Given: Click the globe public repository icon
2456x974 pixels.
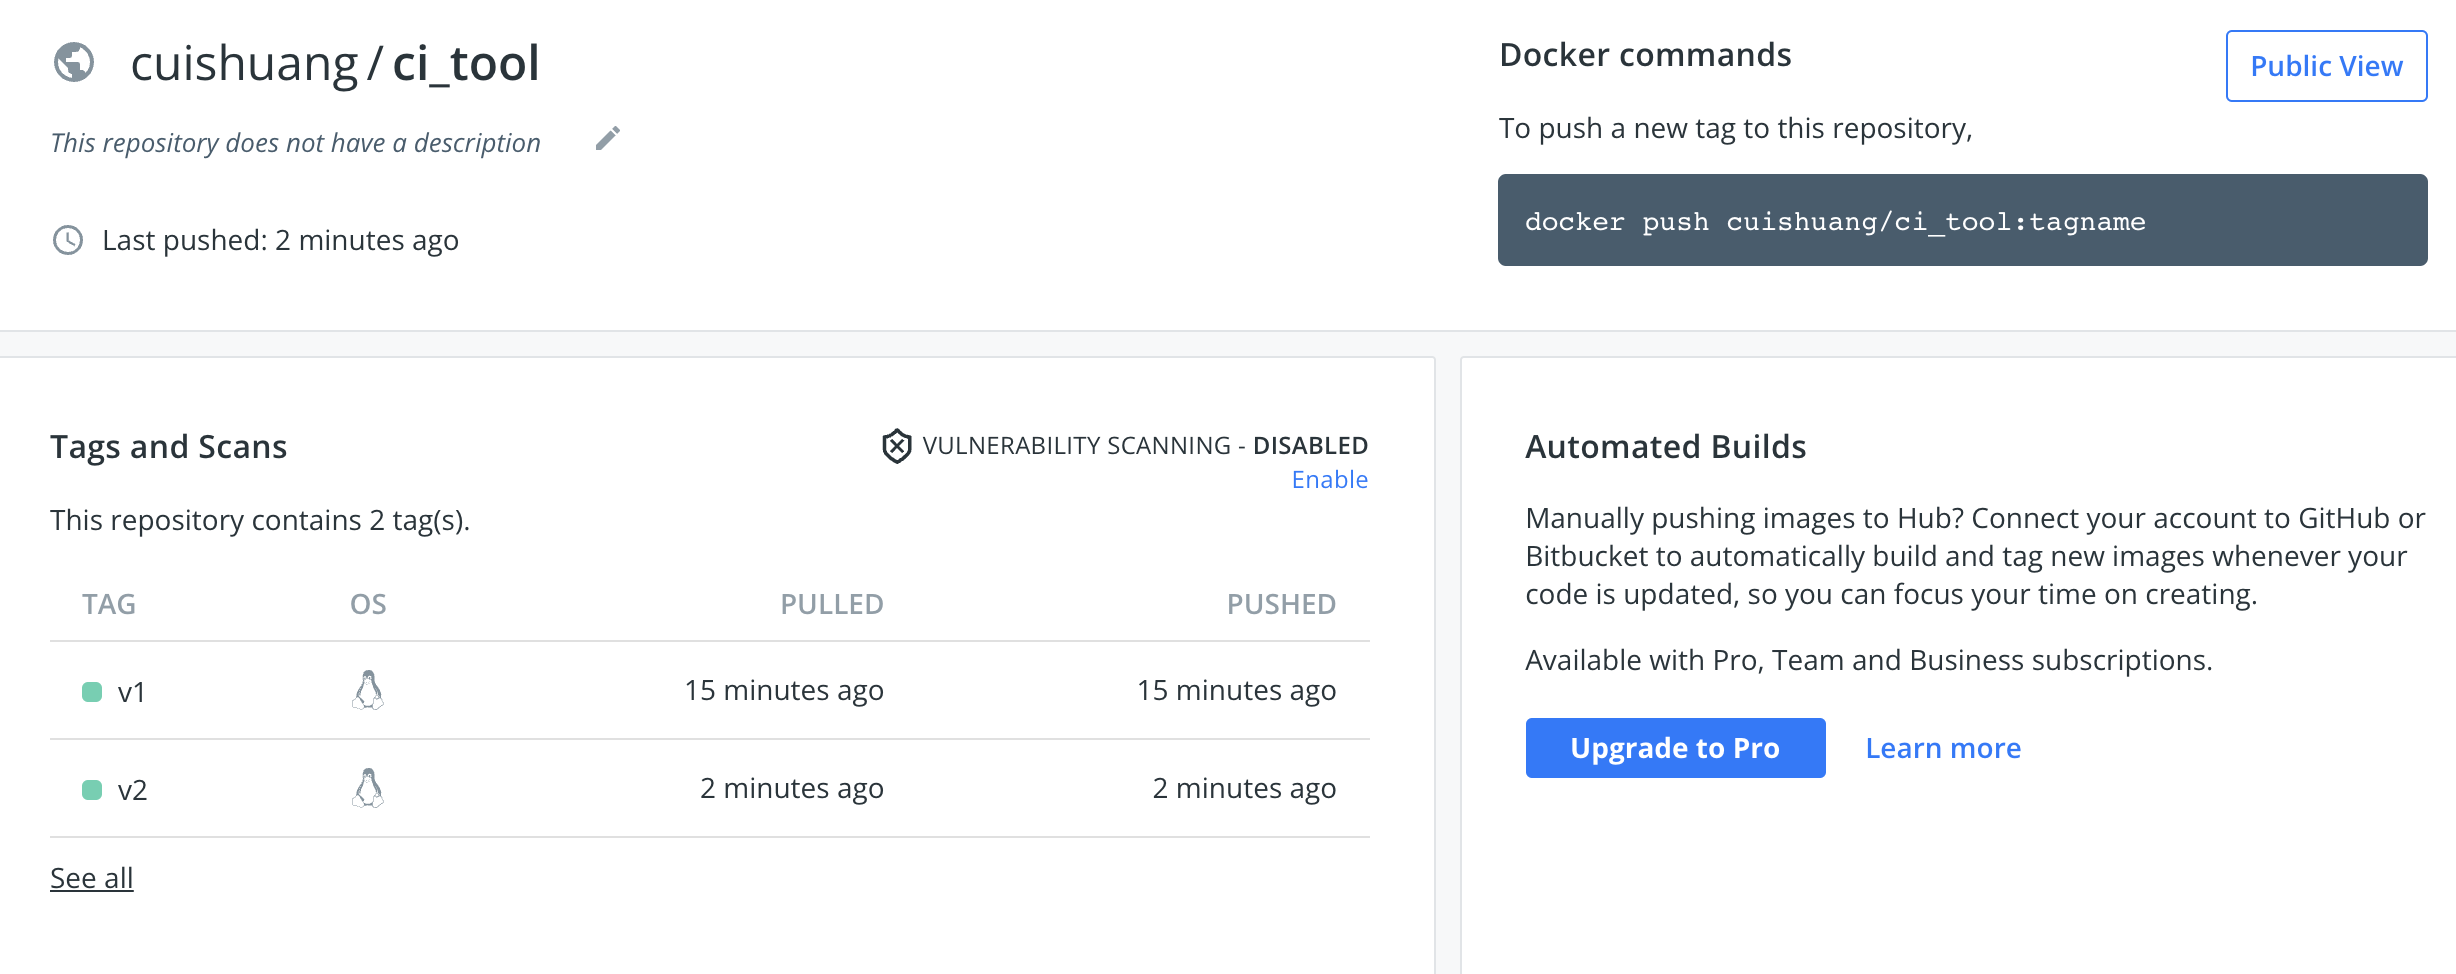Looking at the screenshot, I should click(74, 62).
